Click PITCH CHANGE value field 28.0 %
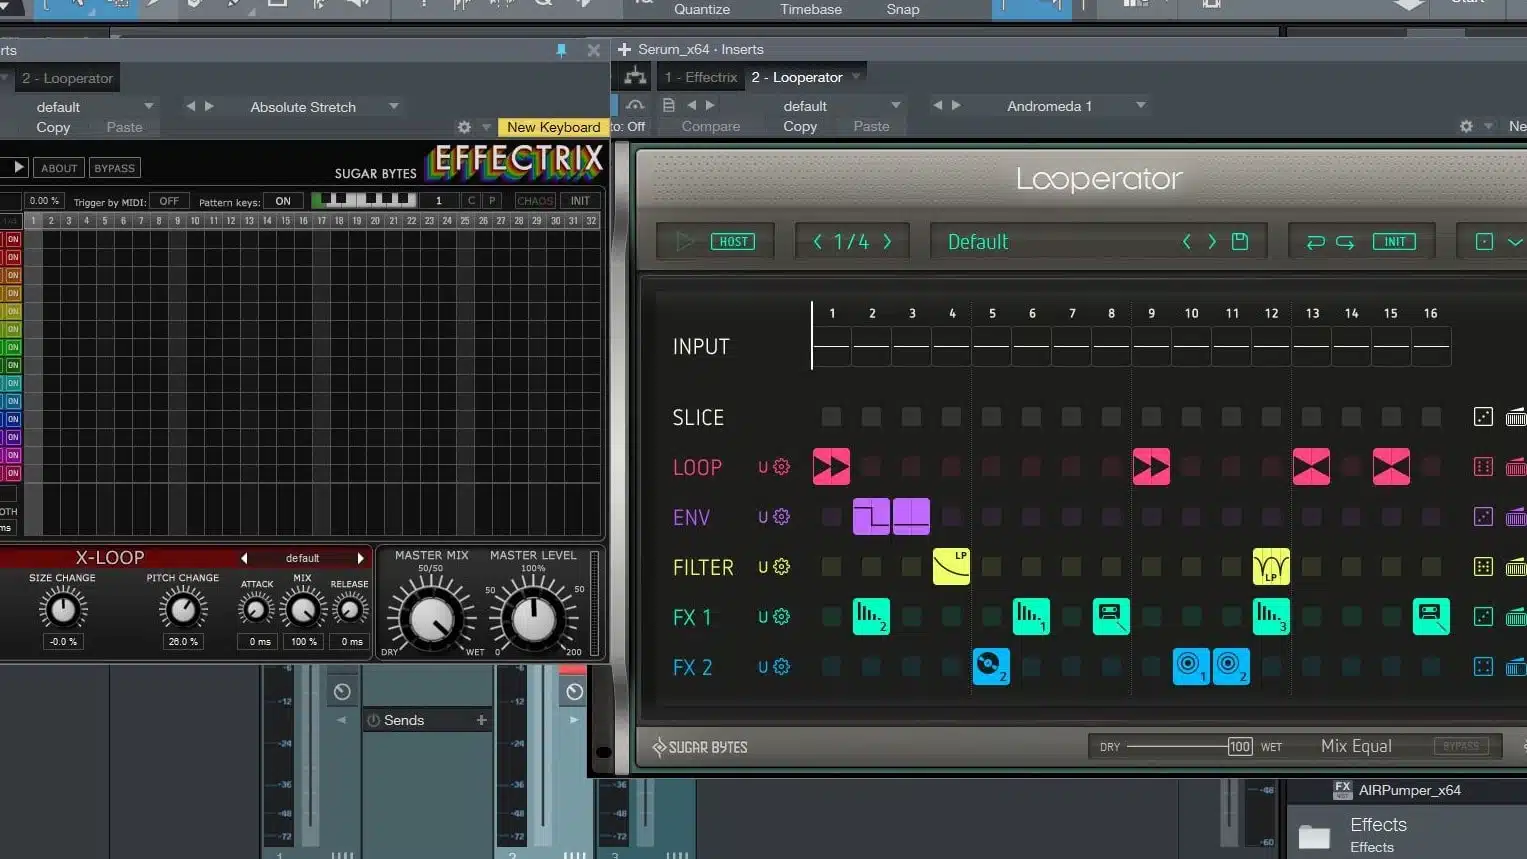Screen dimensions: 1527x859 [183, 642]
